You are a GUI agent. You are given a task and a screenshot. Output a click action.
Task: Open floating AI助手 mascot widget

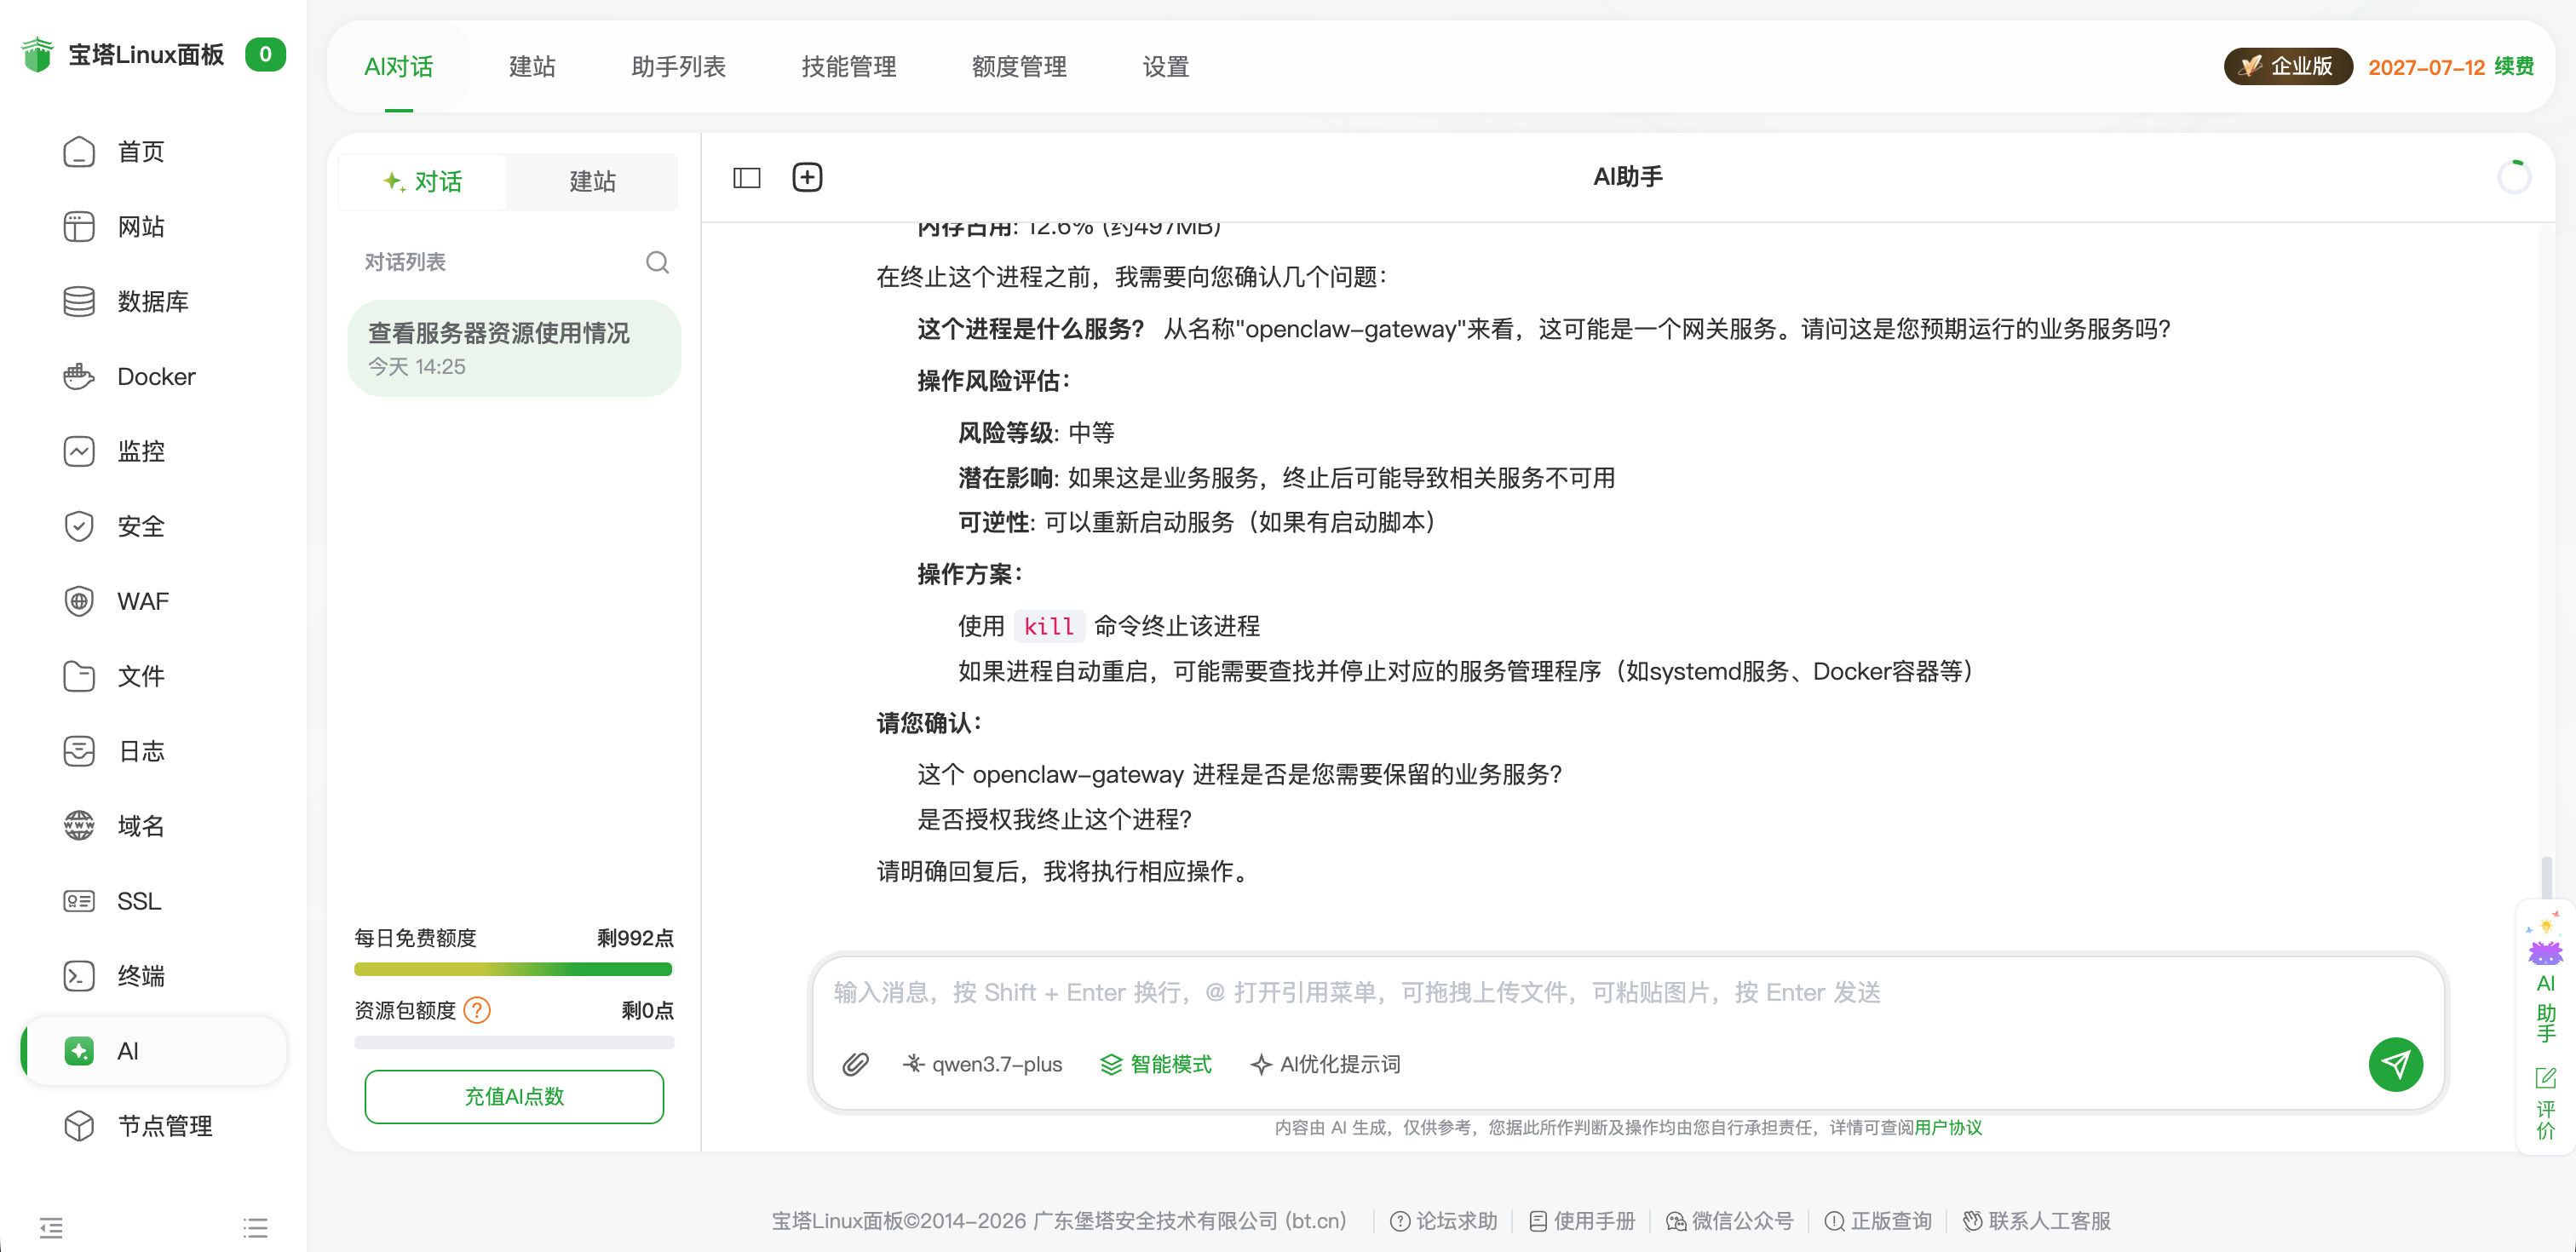[2545, 976]
